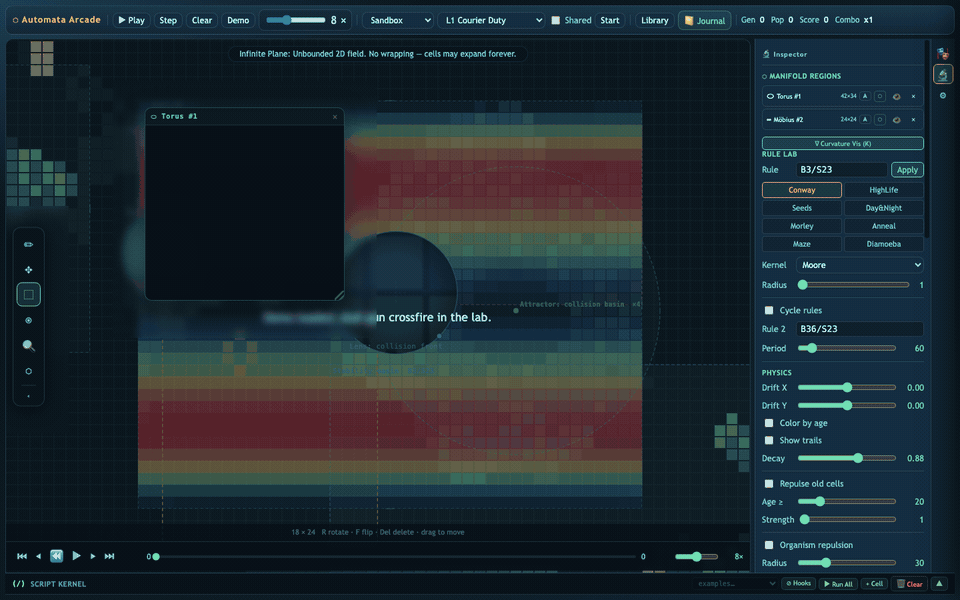Viewport: 960px width, 600px height.
Task: Toggle Torus #1 'A' option
Action: point(865,96)
